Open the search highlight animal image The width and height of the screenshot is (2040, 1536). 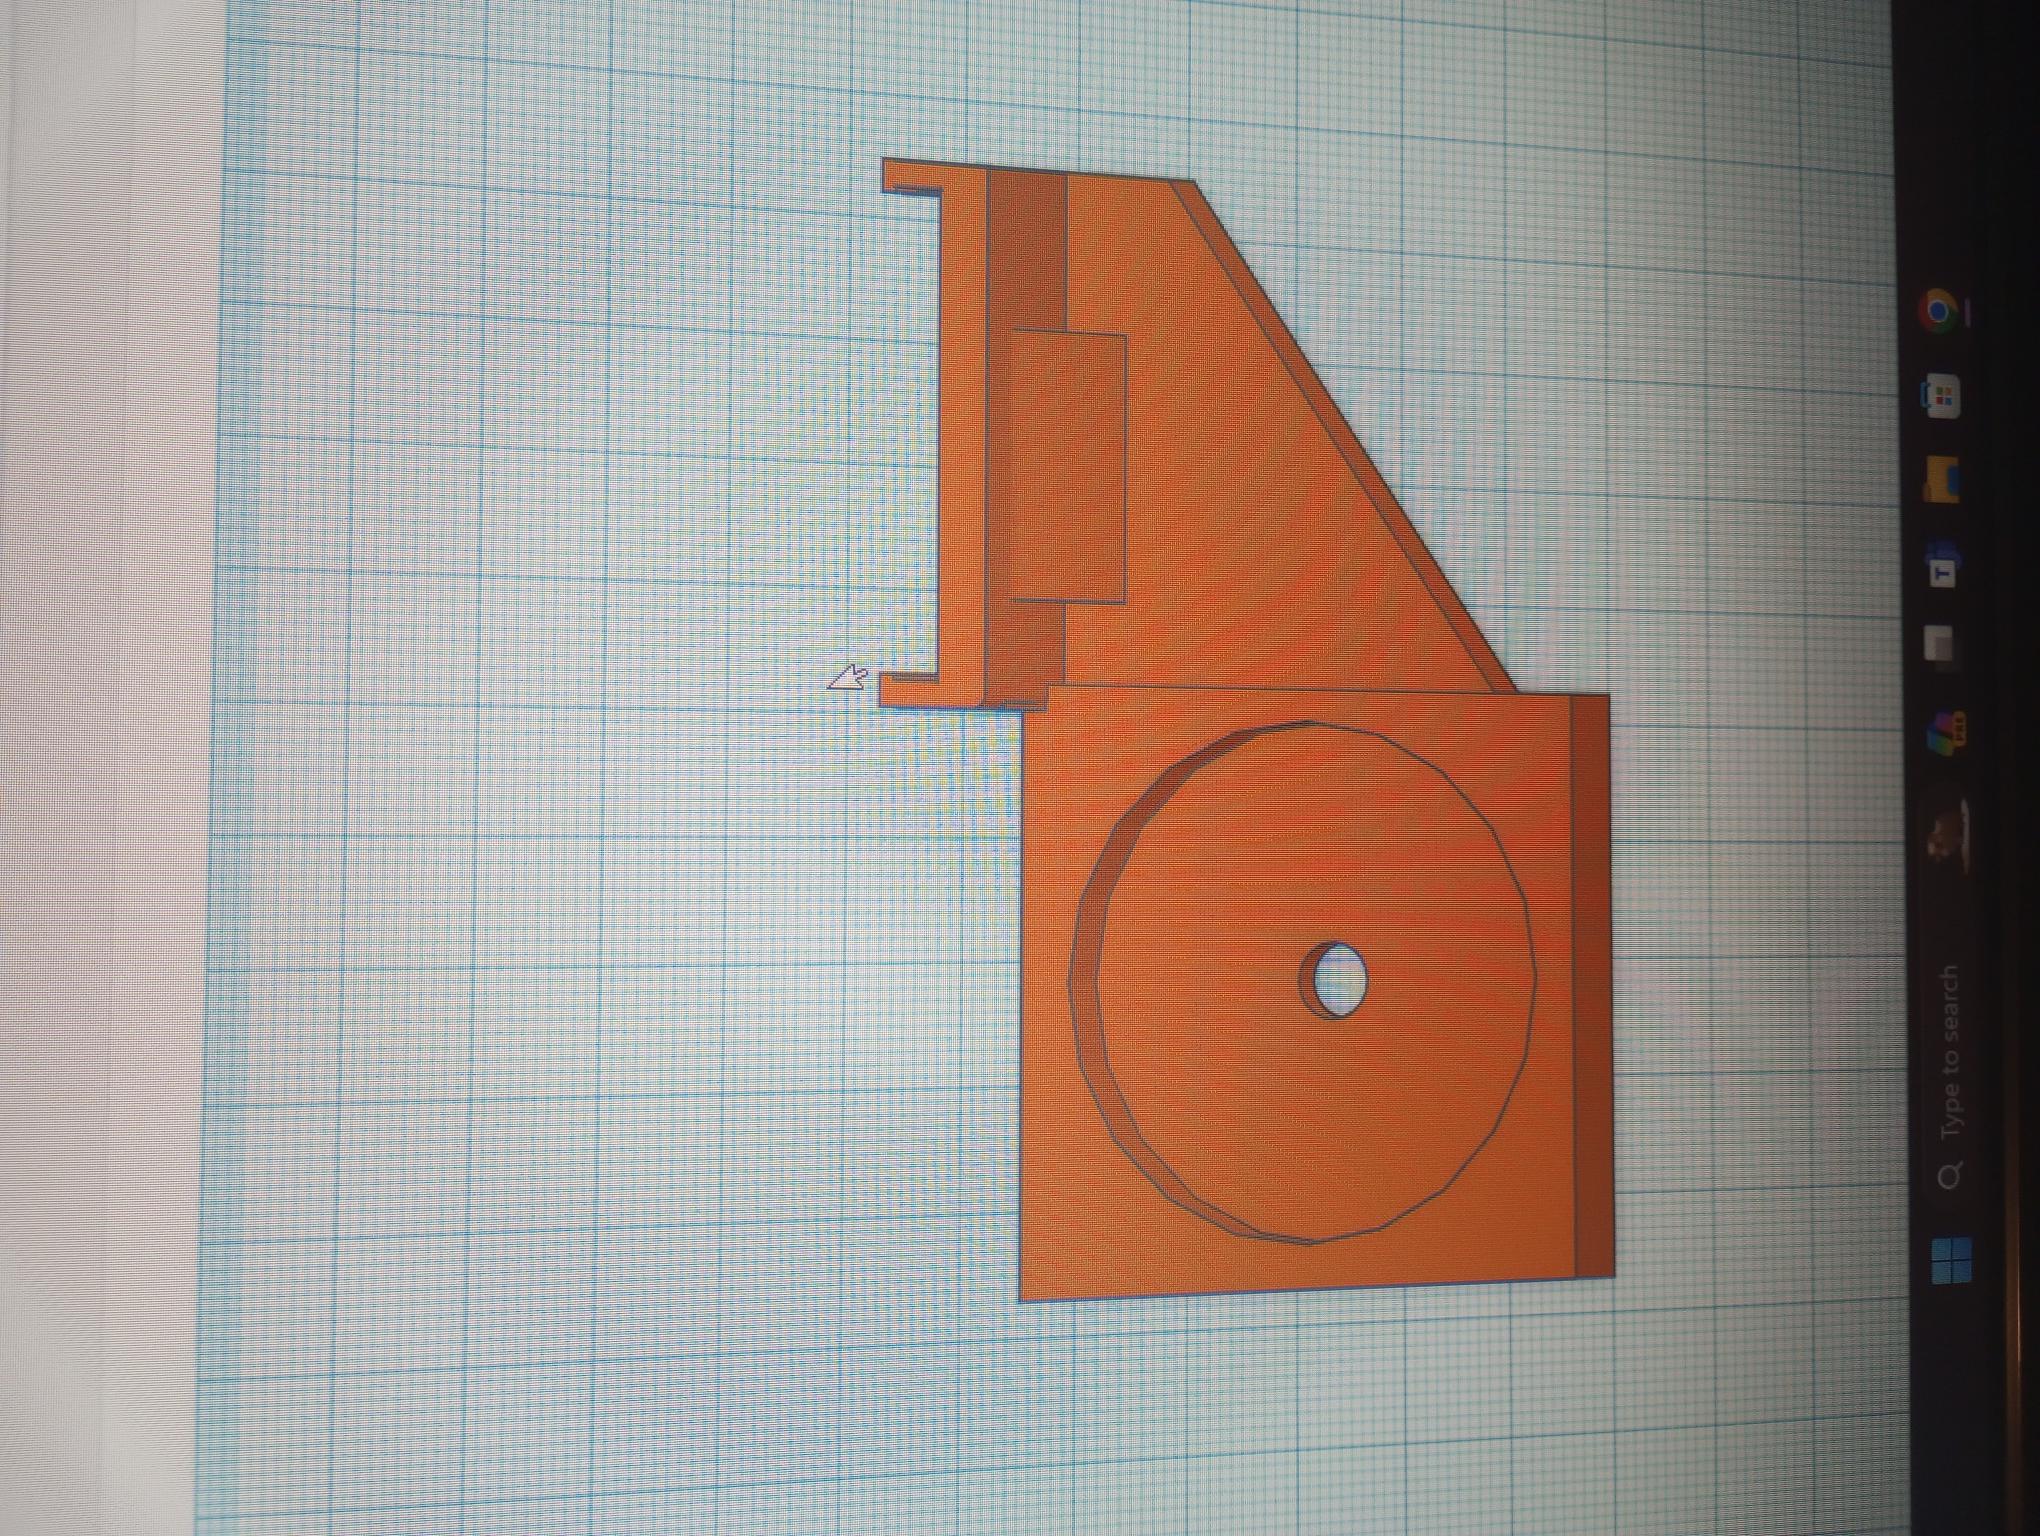click(1945, 840)
